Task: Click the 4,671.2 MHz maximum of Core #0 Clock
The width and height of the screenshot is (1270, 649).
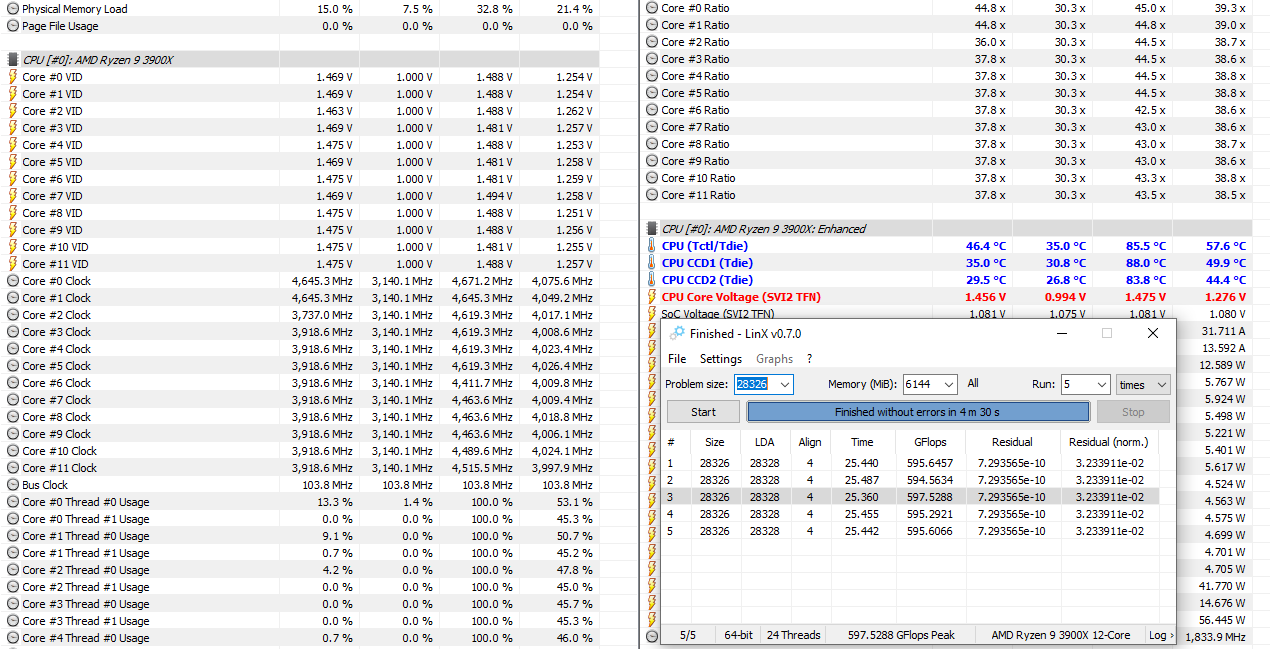Action: click(482, 281)
